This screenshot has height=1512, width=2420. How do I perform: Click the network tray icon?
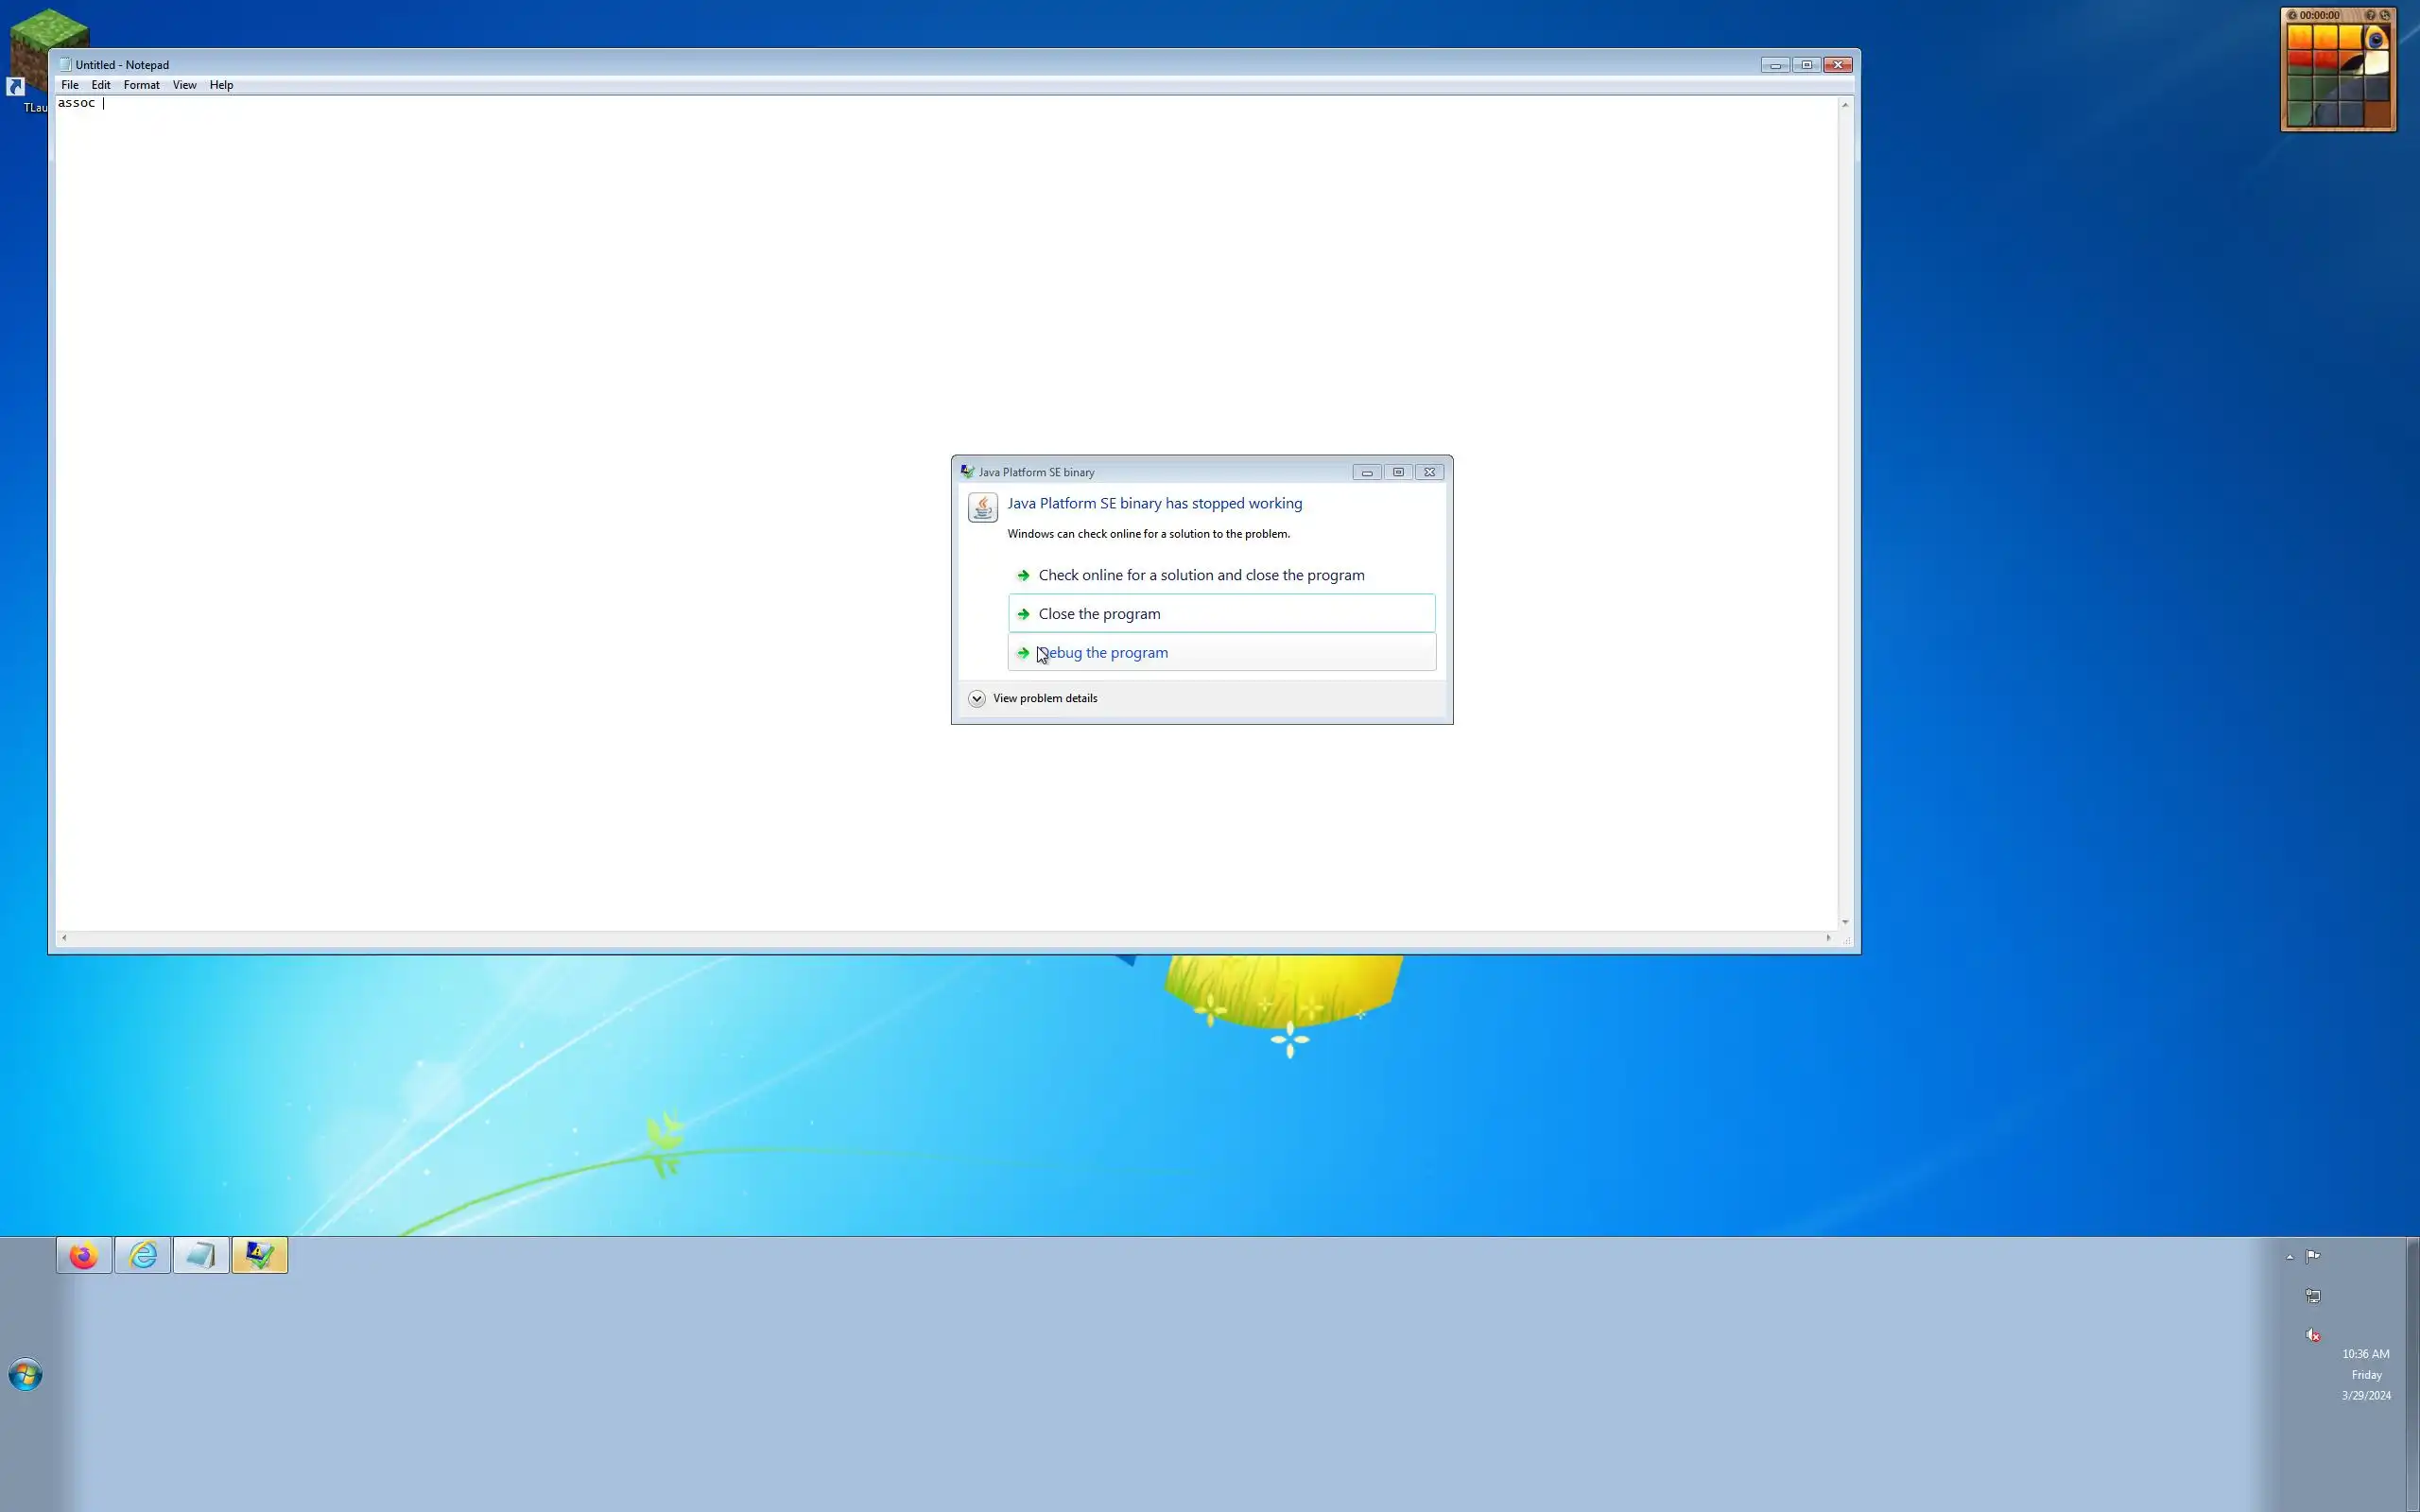(x=2313, y=1296)
